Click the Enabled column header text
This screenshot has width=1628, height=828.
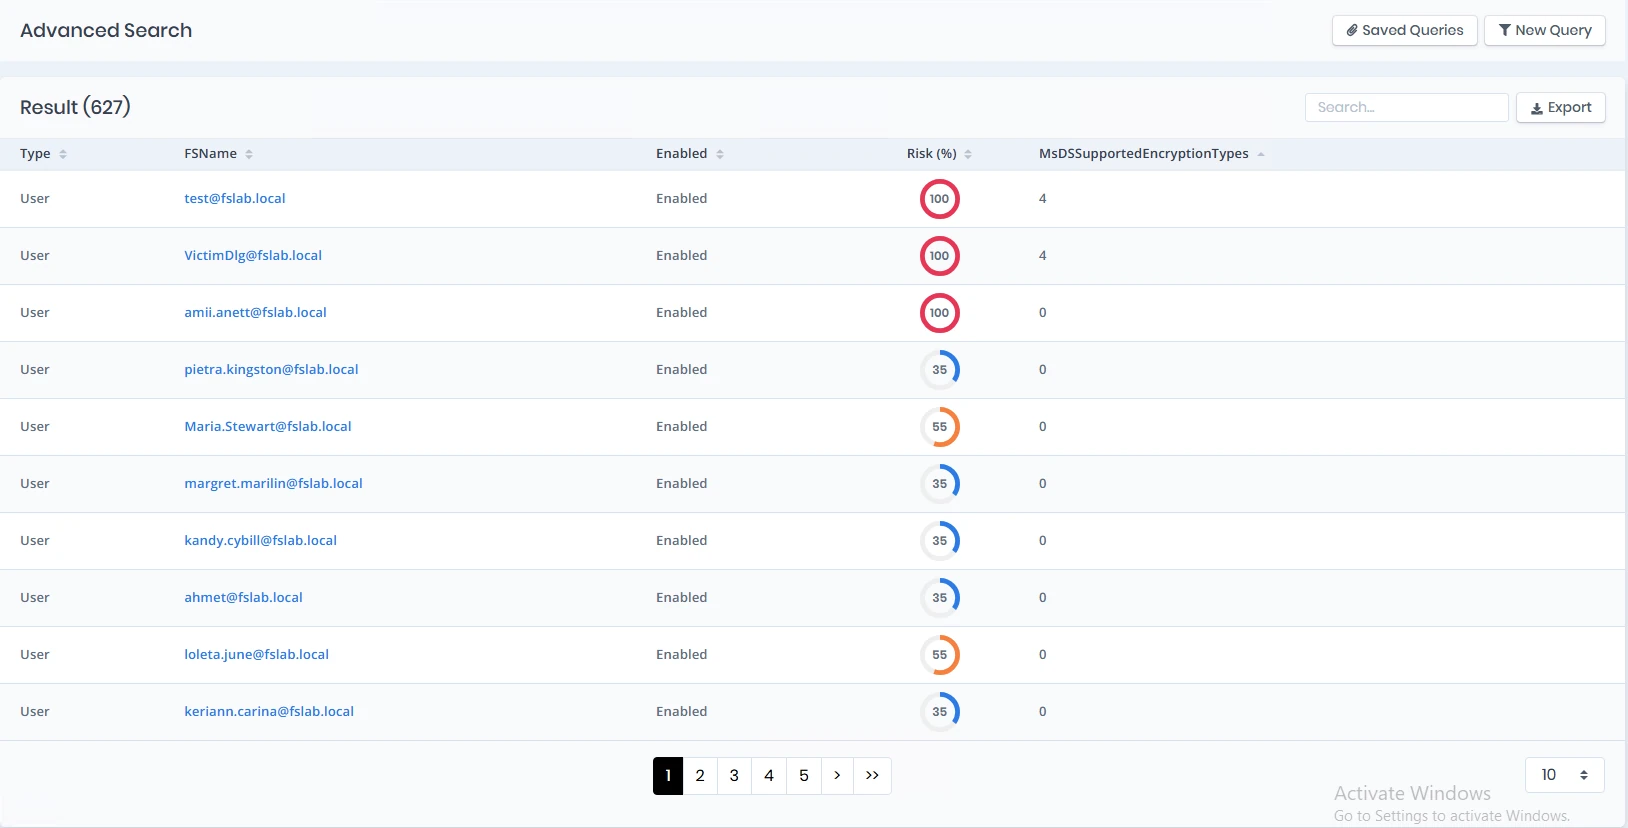[x=682, y=154]
